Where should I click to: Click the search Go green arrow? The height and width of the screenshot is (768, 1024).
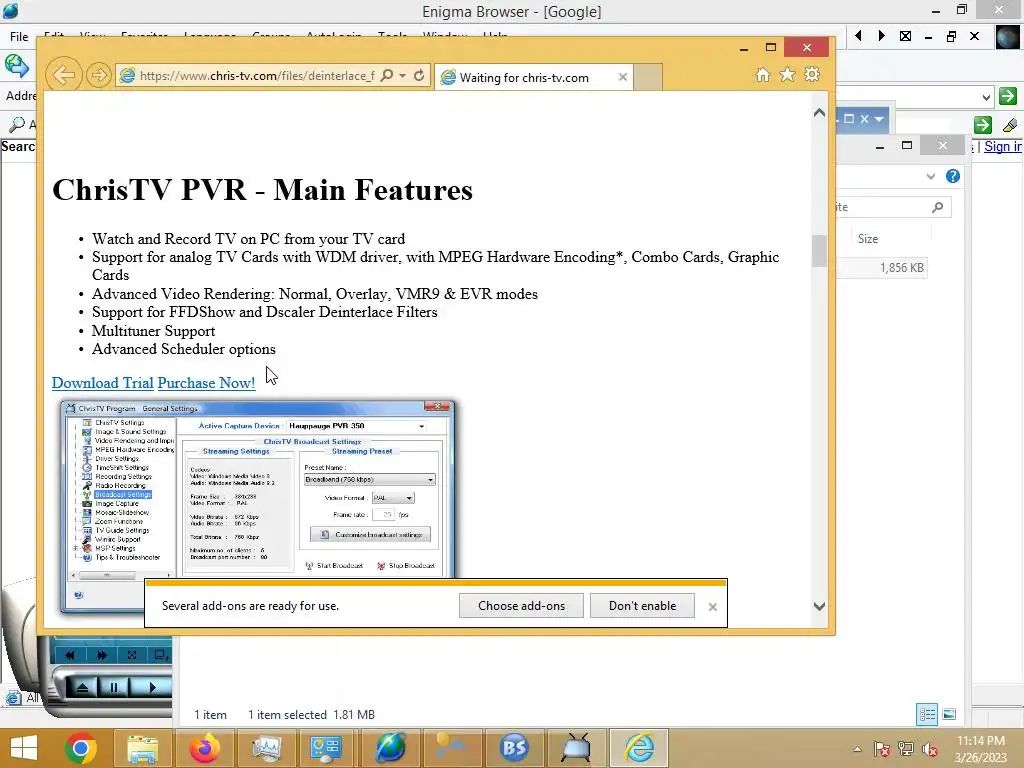pos(983,125)
